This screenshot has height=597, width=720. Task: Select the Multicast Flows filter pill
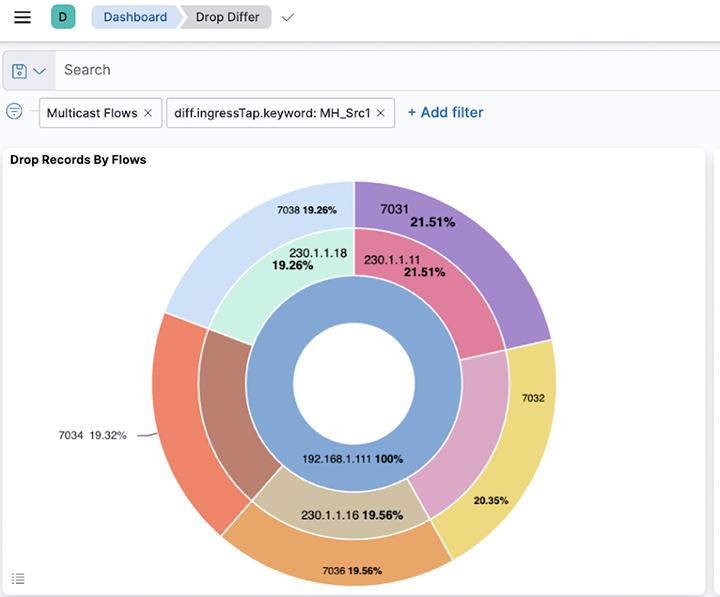pyautogui.click(x=91, y=113)
